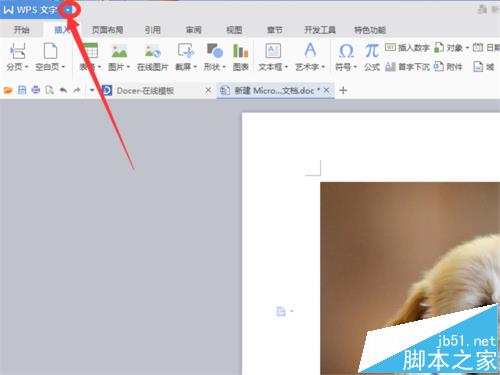Open the WPS 文字 application menu button
The height and width of the screenshot is (375, 500).
pos(30,10)
